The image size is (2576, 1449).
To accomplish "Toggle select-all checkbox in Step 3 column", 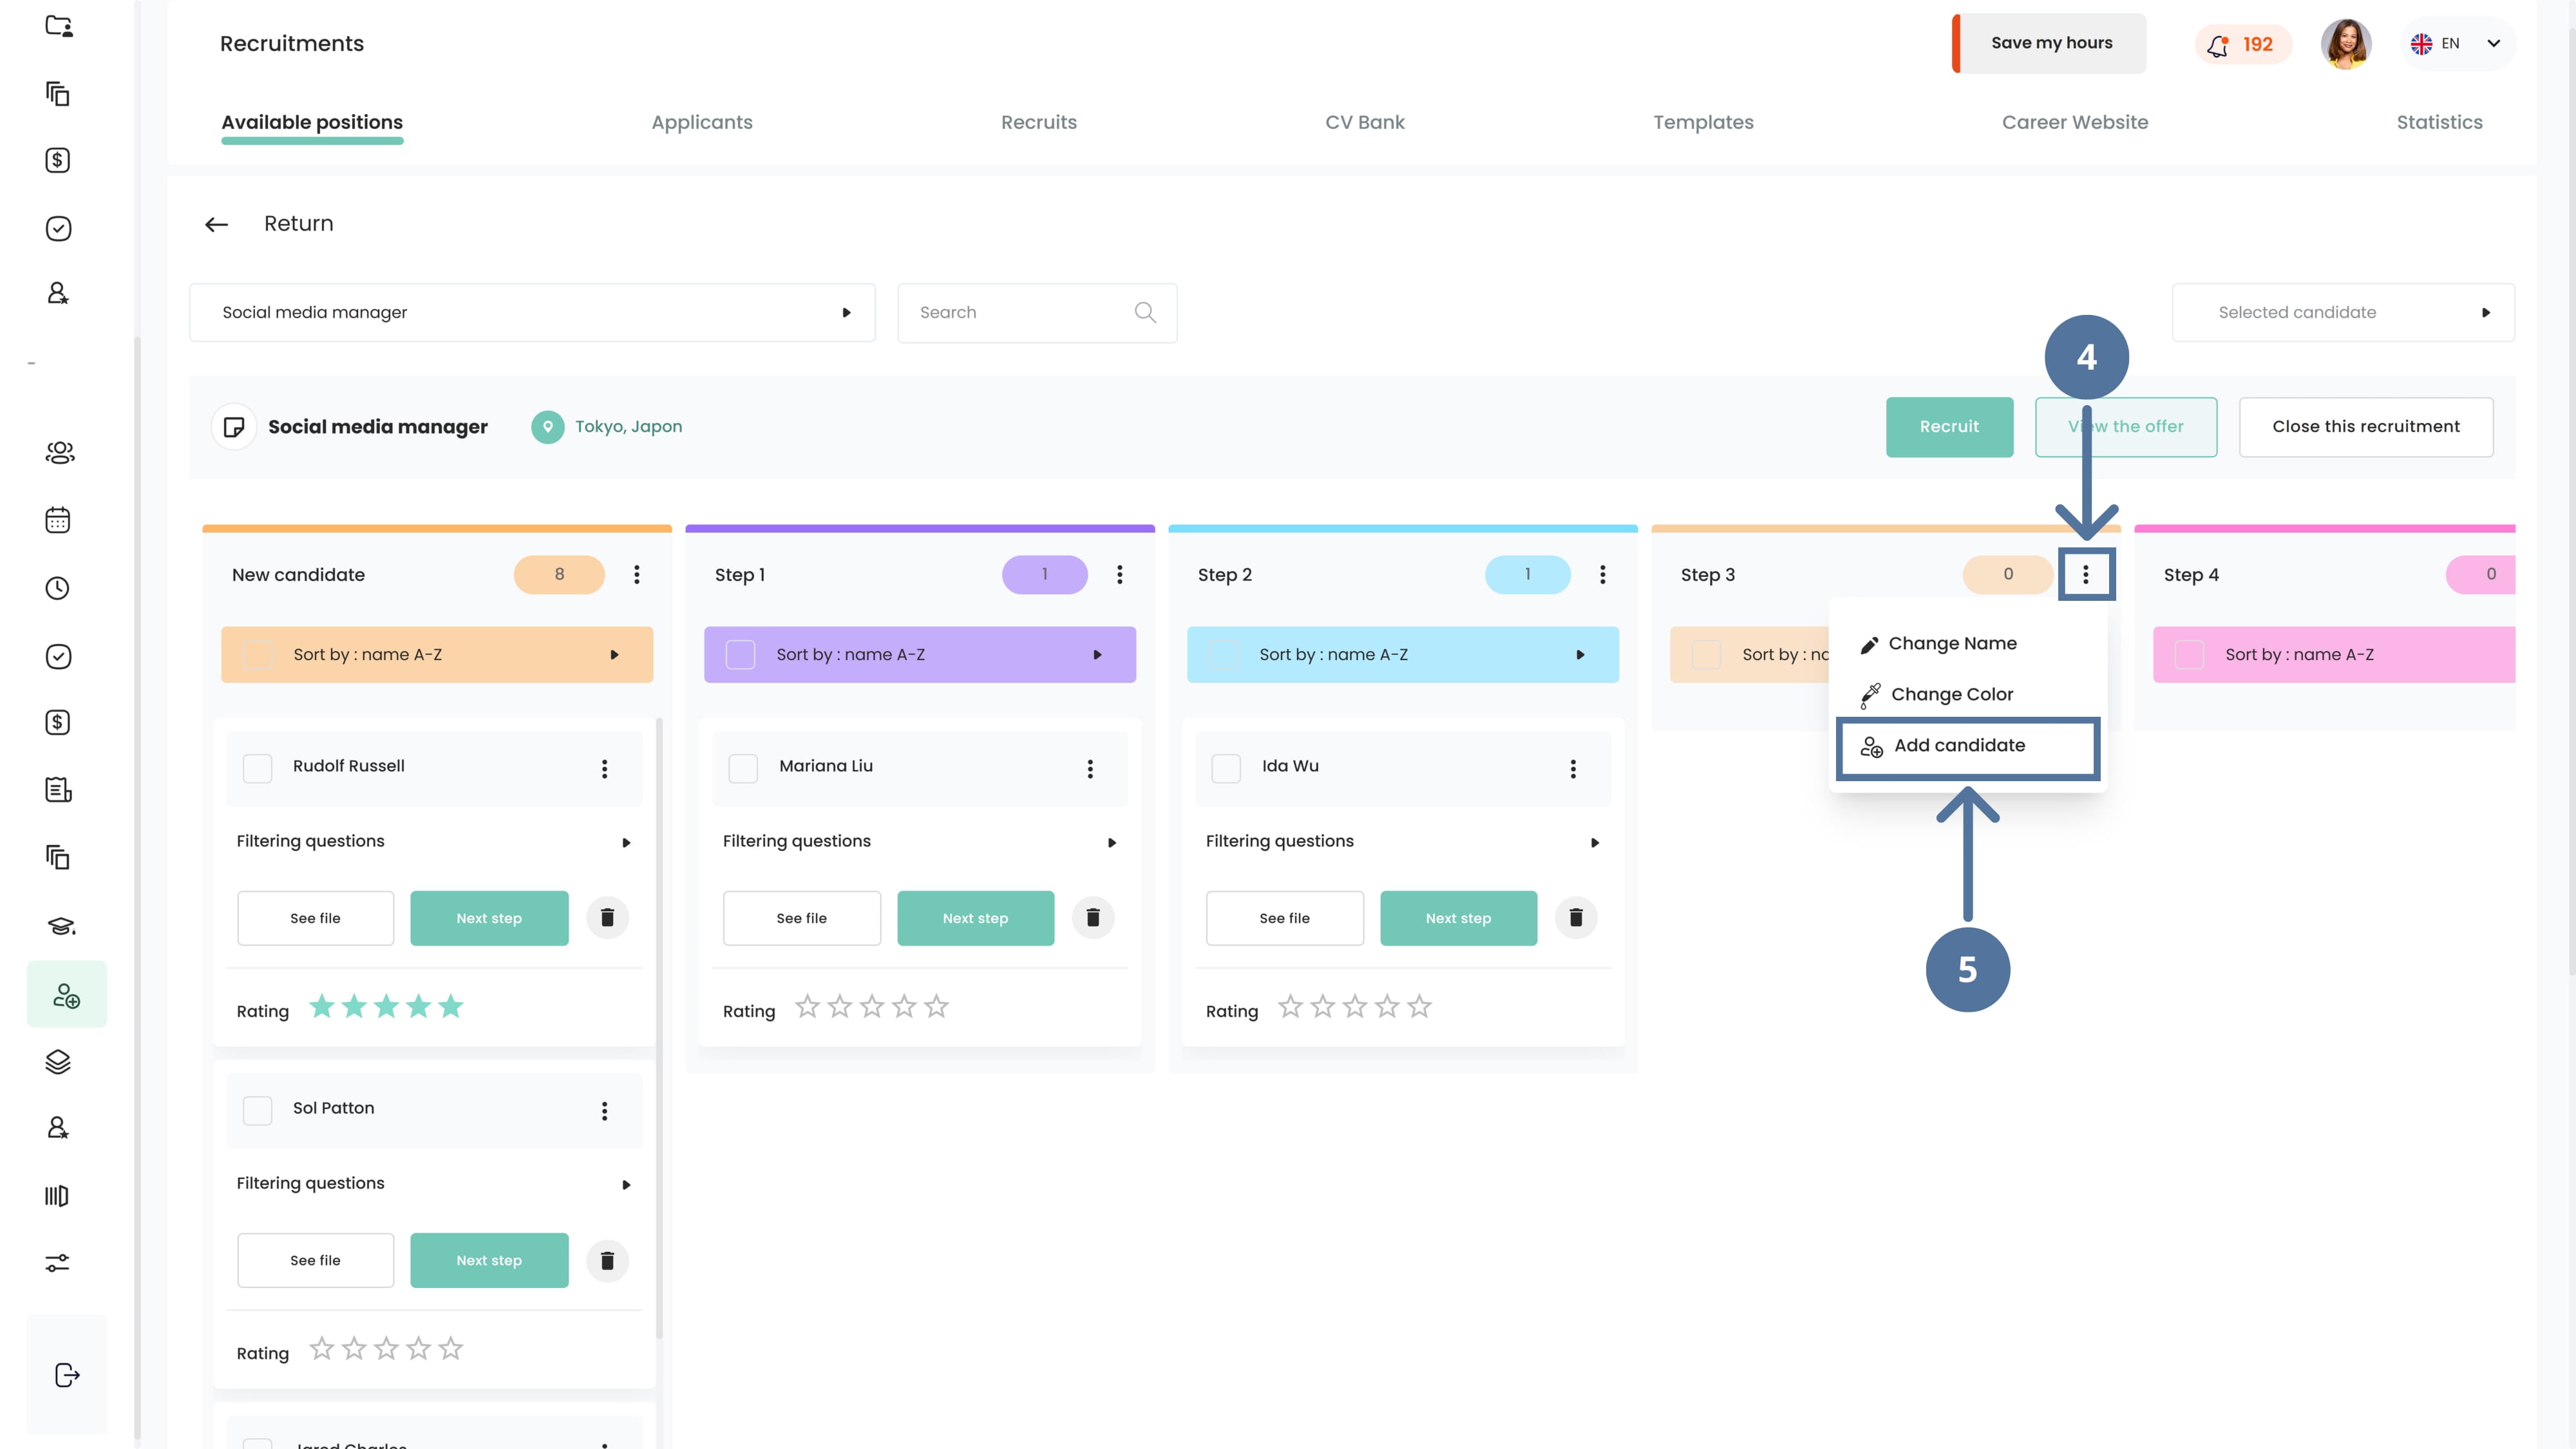I will (x=1706, y=655).
